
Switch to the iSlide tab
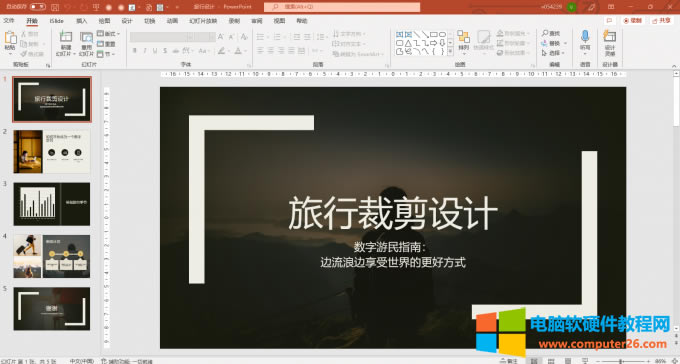(56, 21)
